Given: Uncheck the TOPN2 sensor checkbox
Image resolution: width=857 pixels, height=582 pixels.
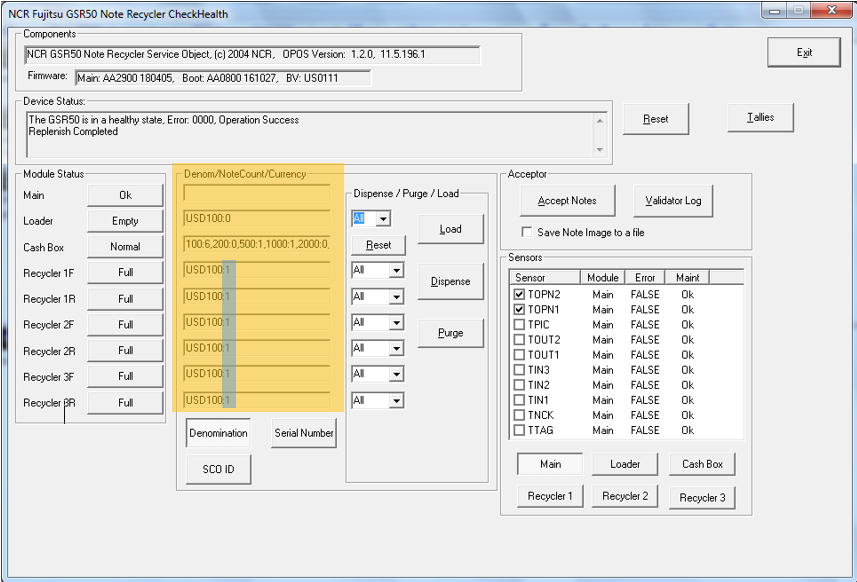Looking at the screenshot, I should click(x=519, y=294).
